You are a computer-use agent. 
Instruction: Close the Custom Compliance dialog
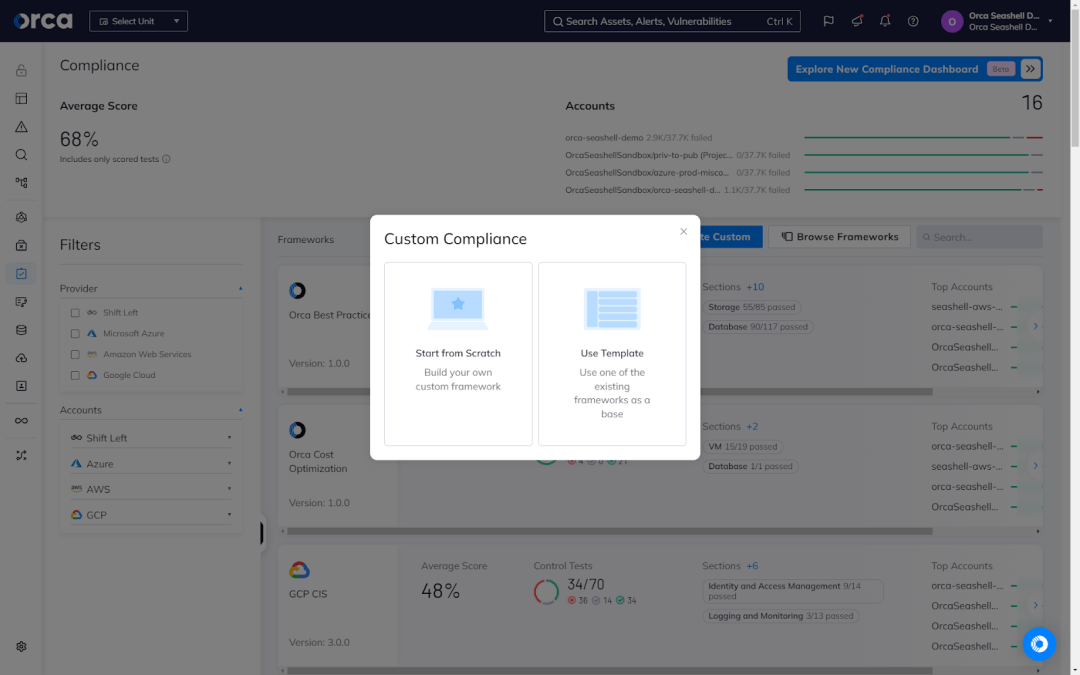683,231
